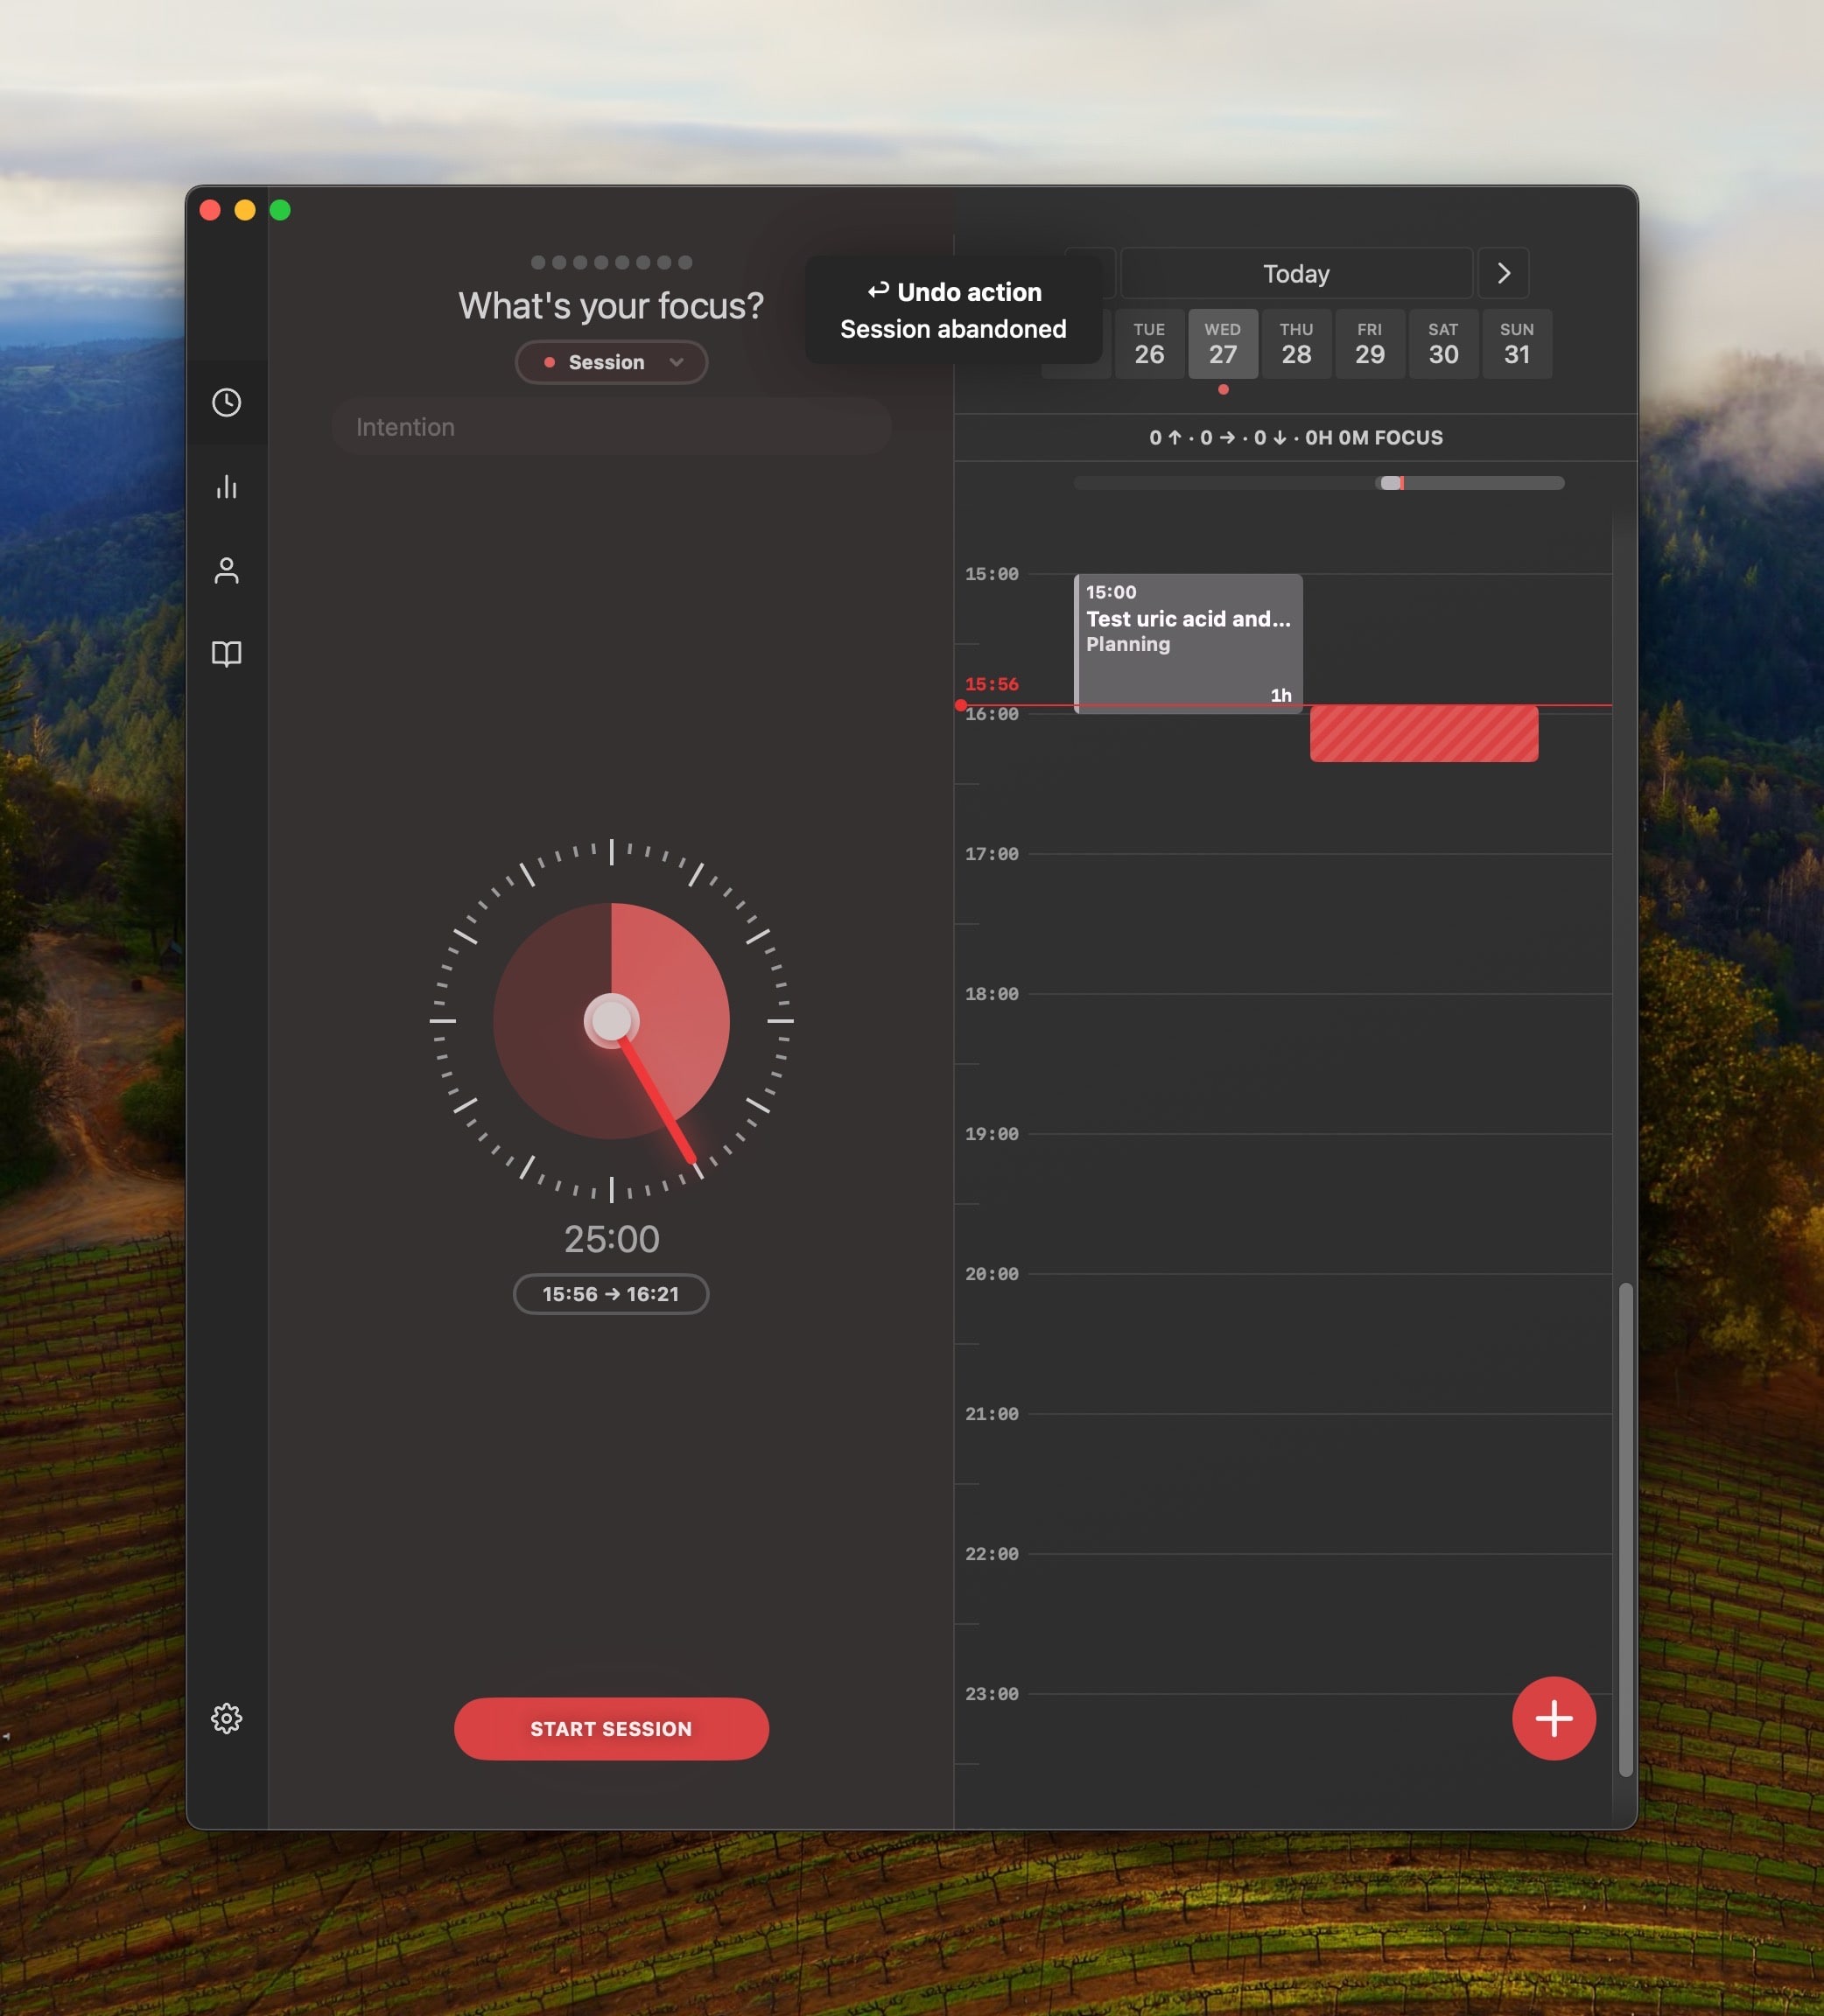The width and height of the screenshot is (1824, 2016).
Task: Click the settings gear icon in sidebar
Action: point(230,1719)
